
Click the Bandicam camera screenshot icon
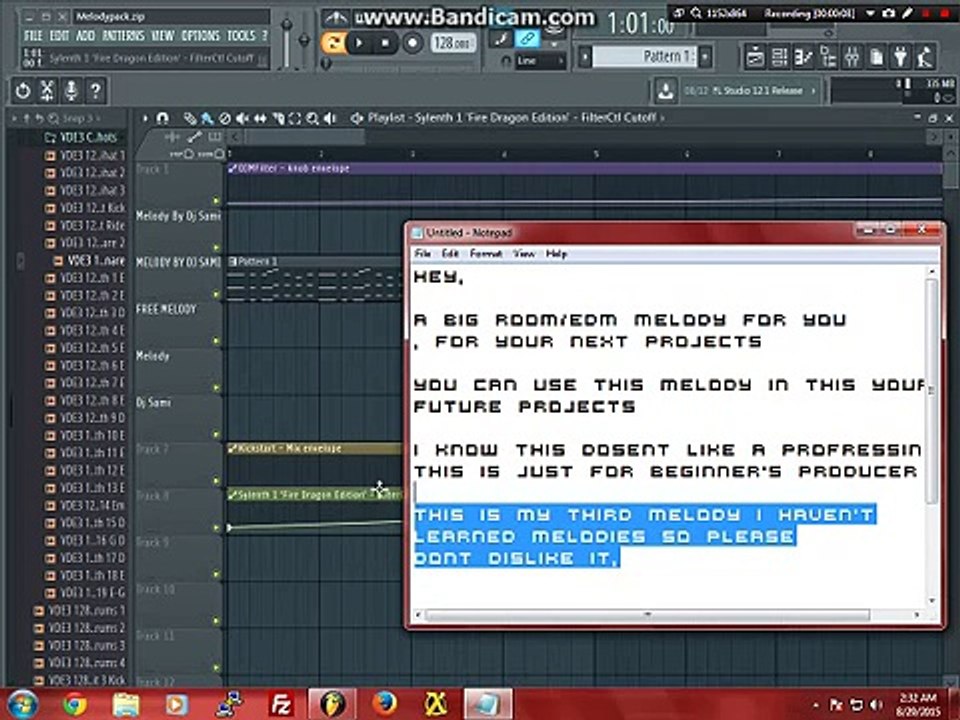[888, 13]
